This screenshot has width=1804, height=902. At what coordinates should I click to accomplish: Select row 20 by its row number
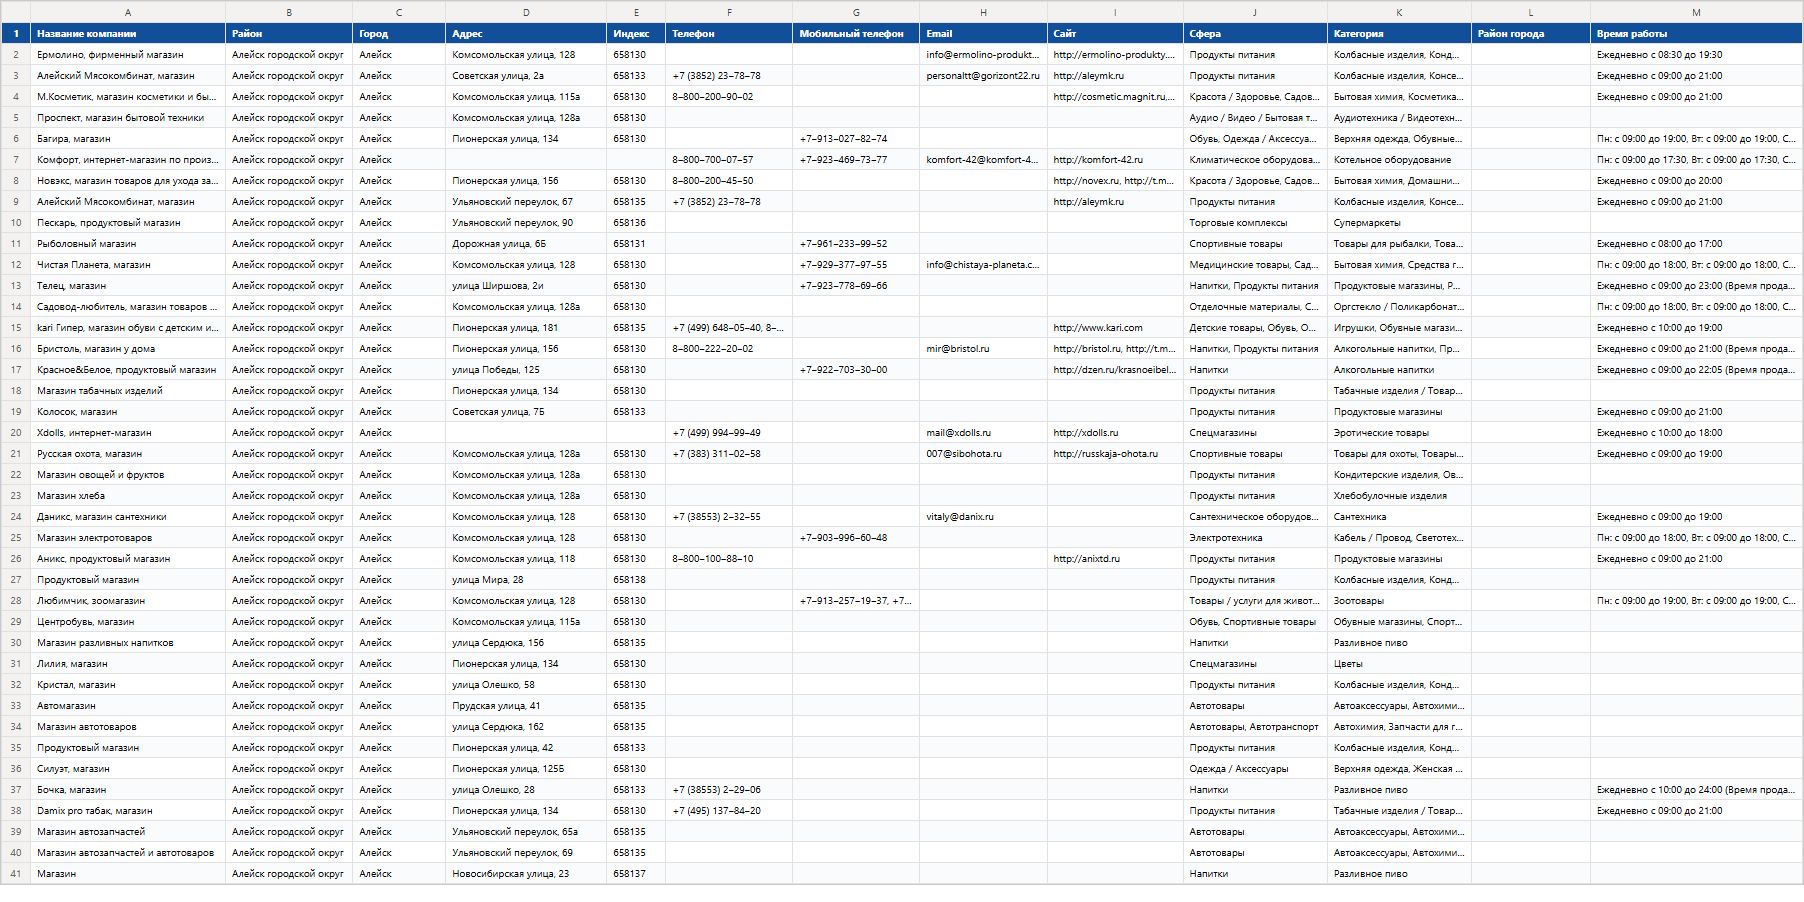[16, 433]
